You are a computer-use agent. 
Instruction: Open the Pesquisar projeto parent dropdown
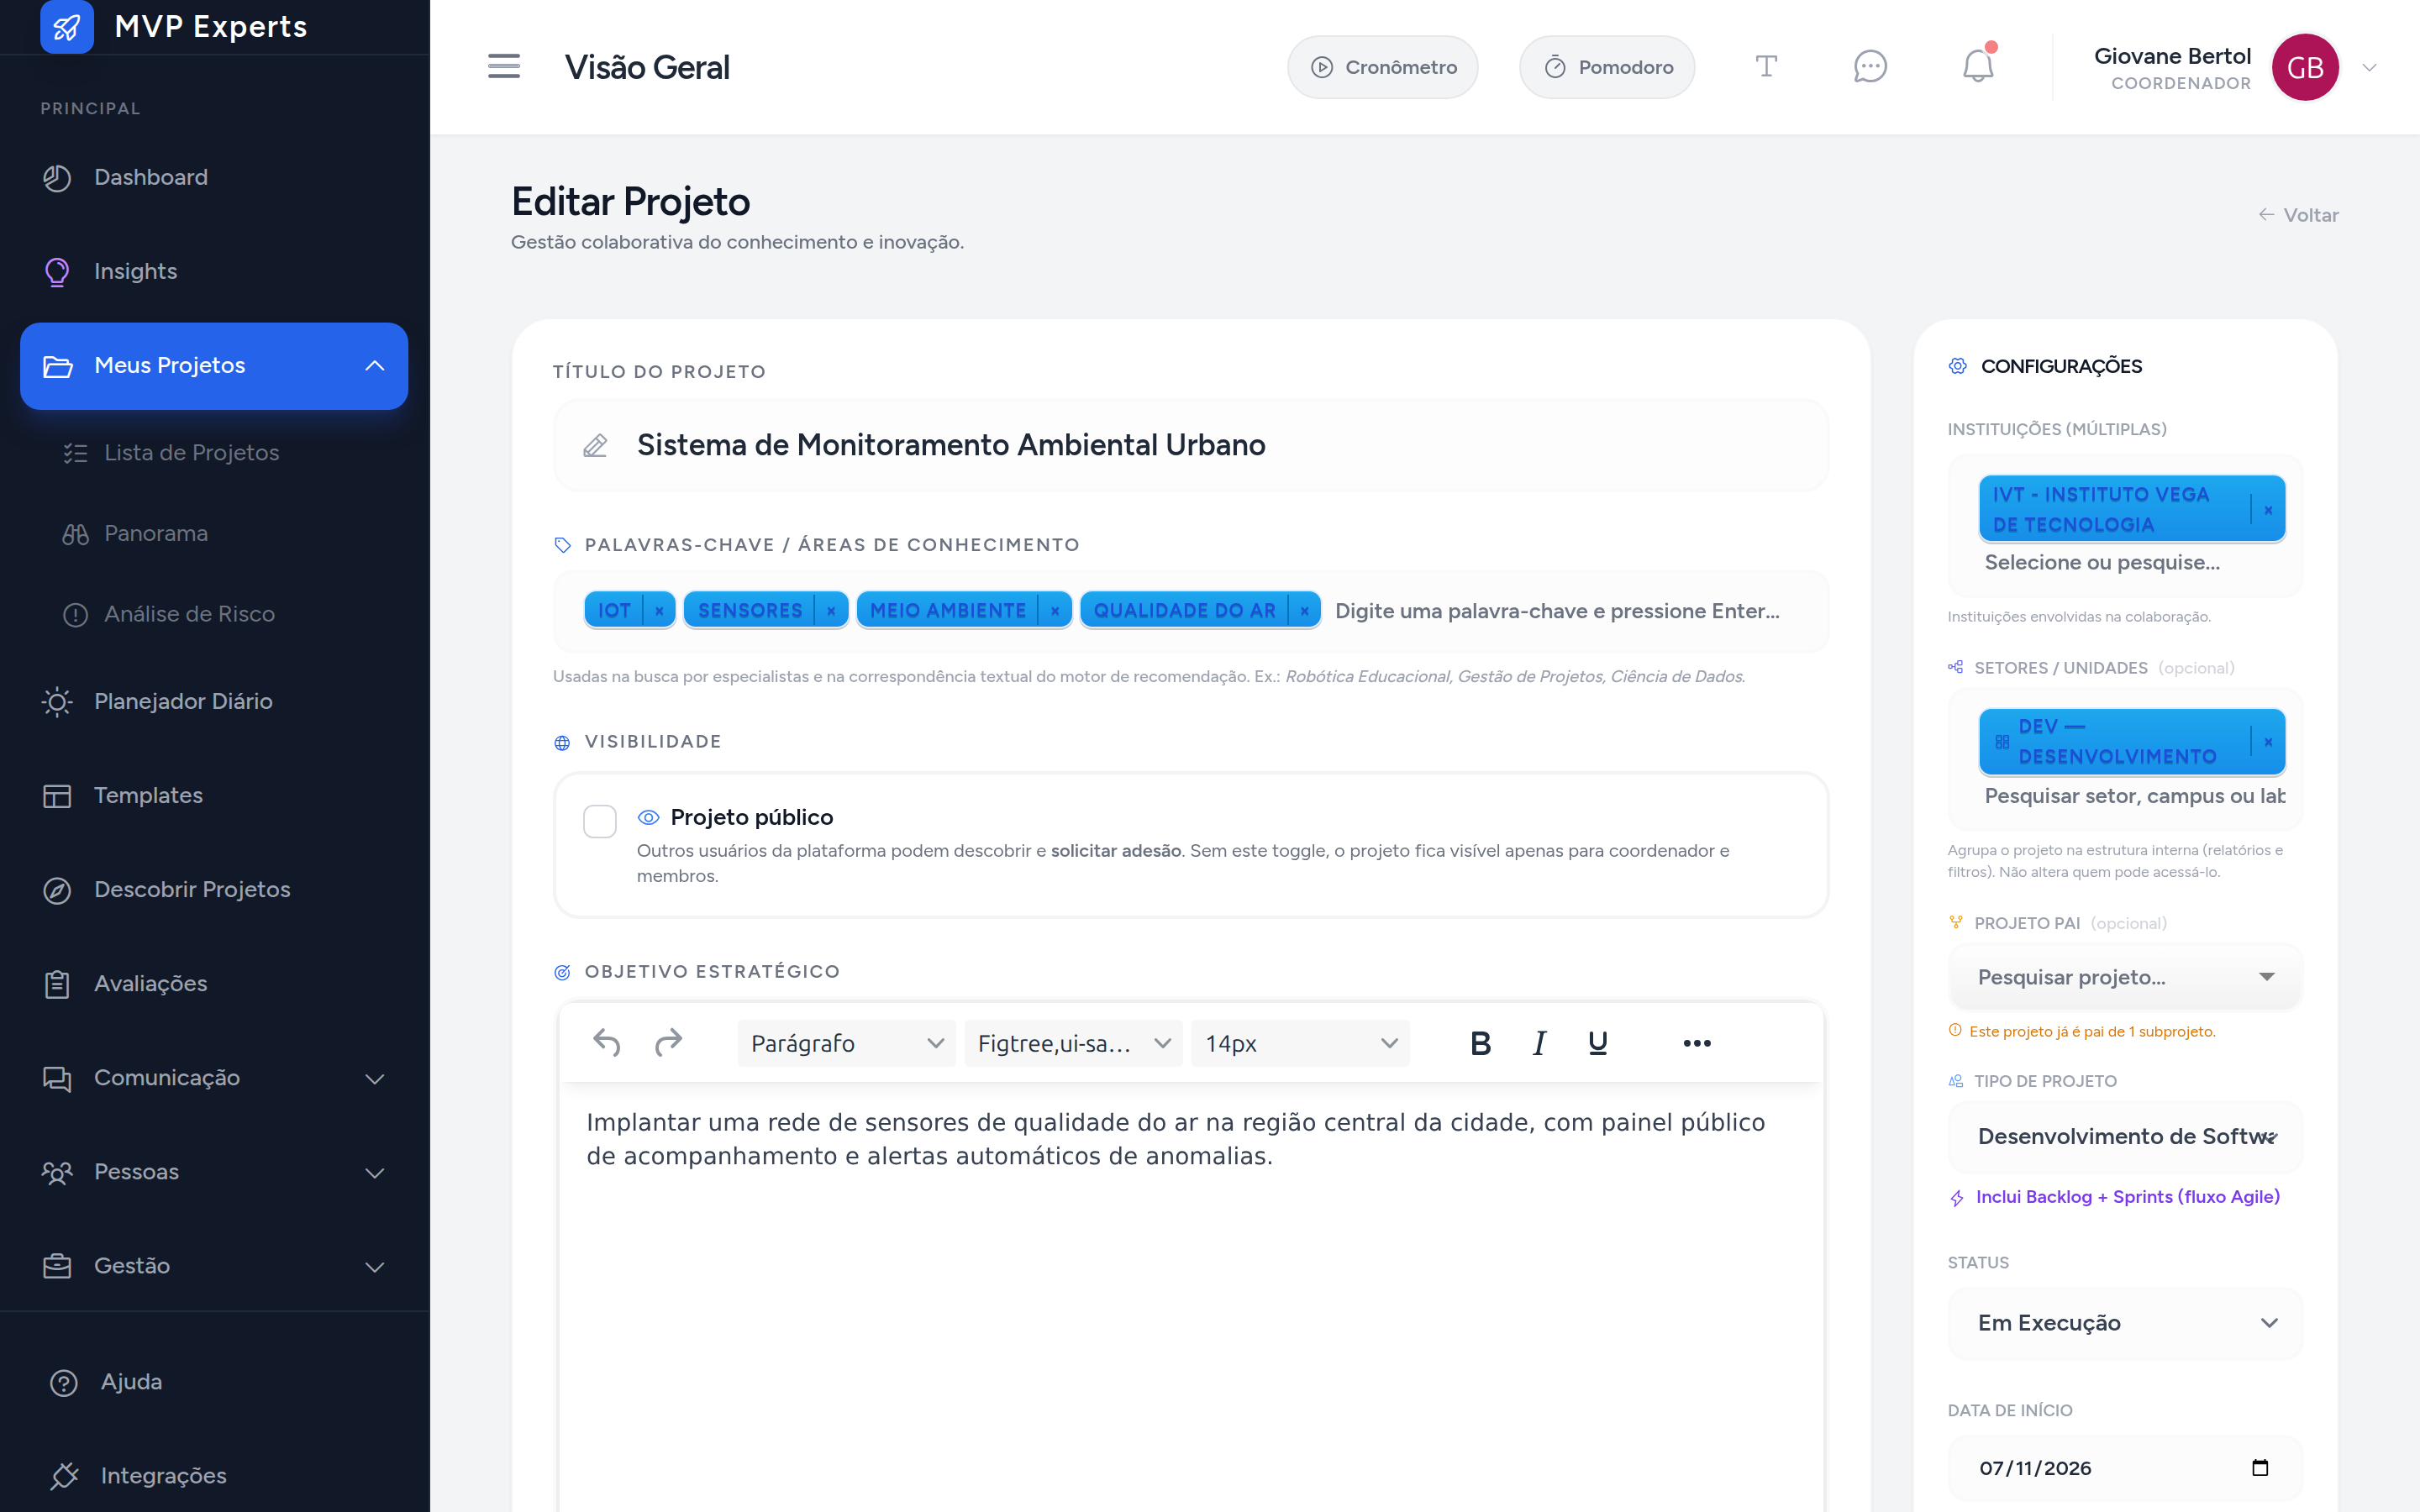pos(2125,977)
